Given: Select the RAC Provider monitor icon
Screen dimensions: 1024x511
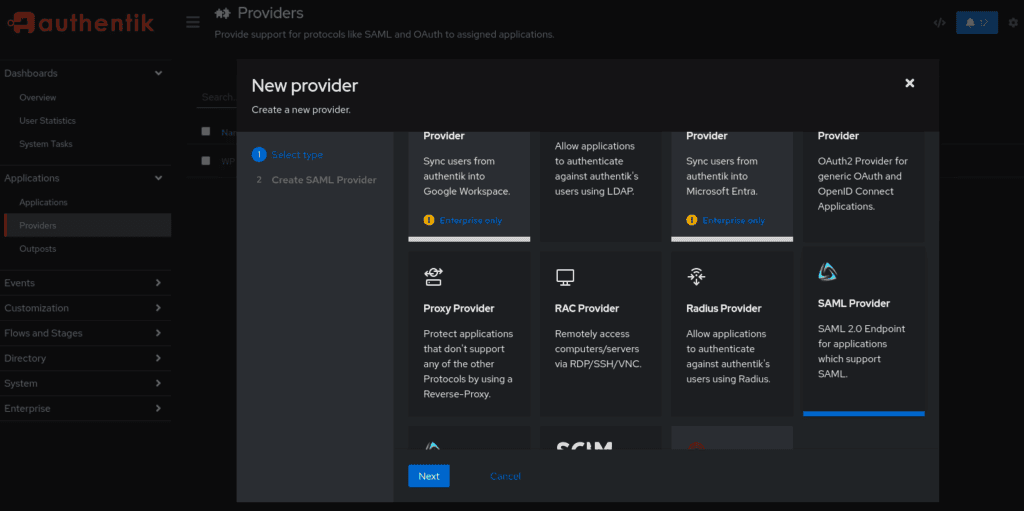Looking at the screenshot, I should click(565, 277).
